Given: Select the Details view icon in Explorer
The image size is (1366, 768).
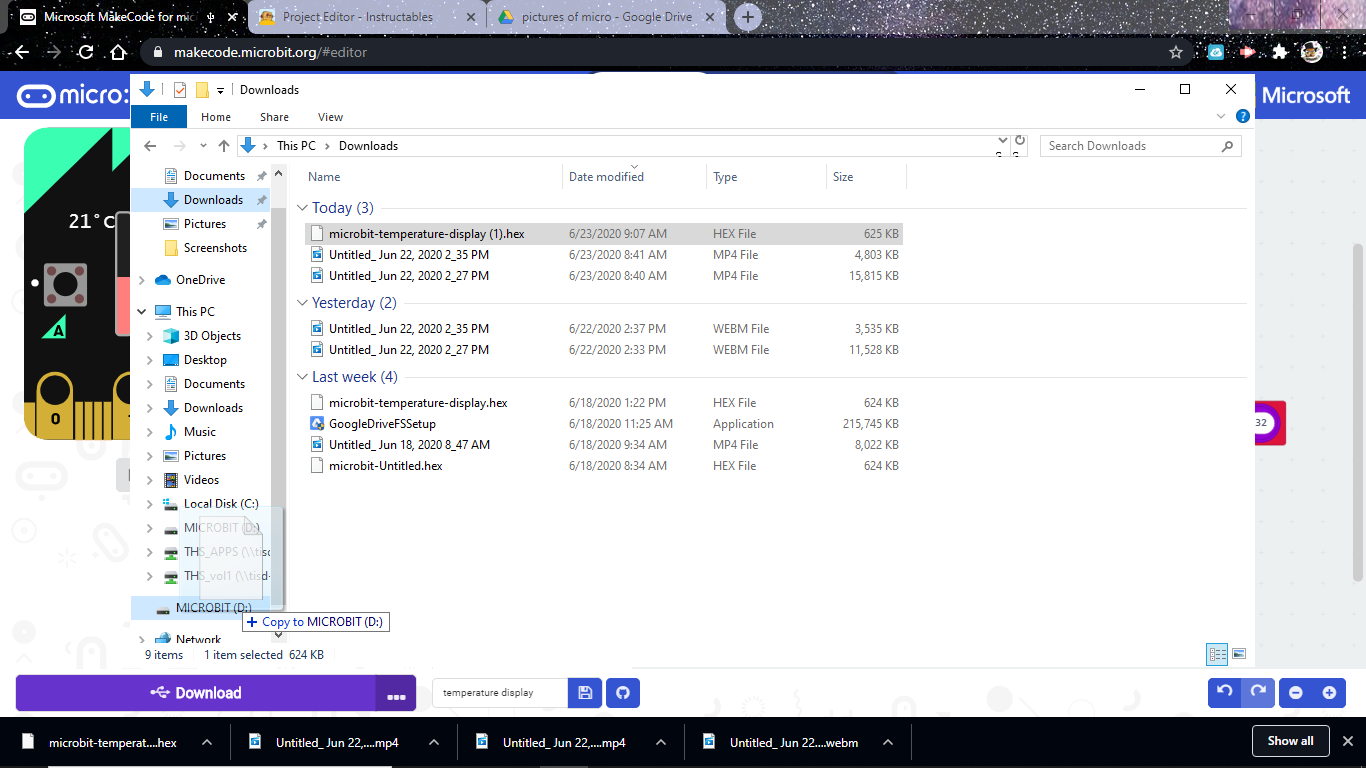Looking at the screenshot, I should (1217, 653).
